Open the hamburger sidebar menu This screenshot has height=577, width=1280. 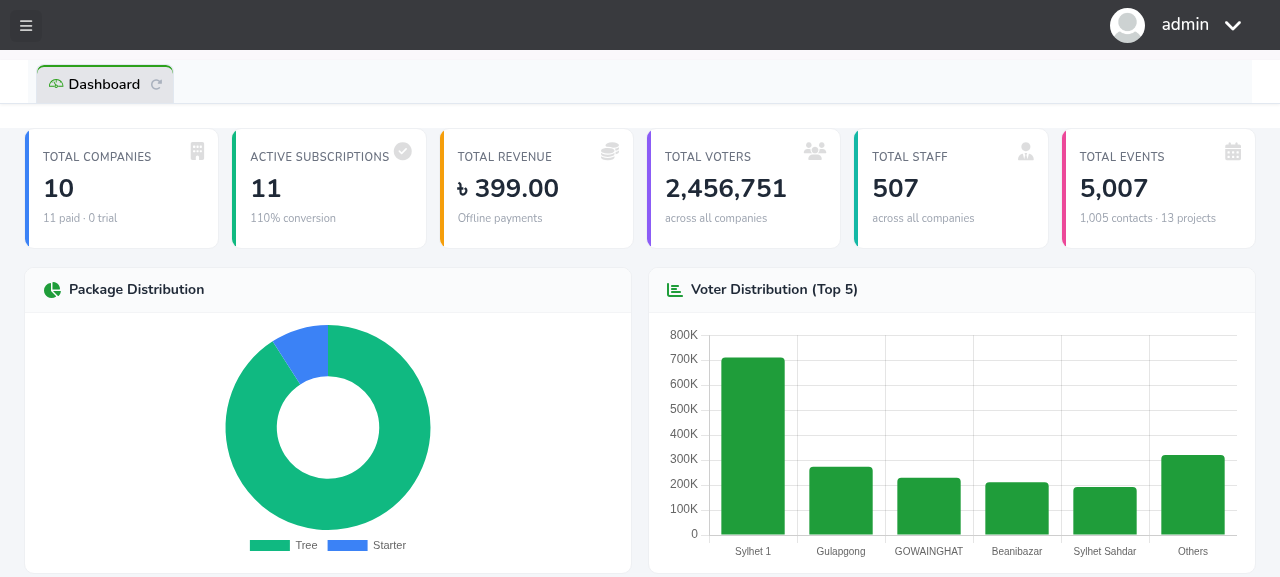click(x=26, y=25)
